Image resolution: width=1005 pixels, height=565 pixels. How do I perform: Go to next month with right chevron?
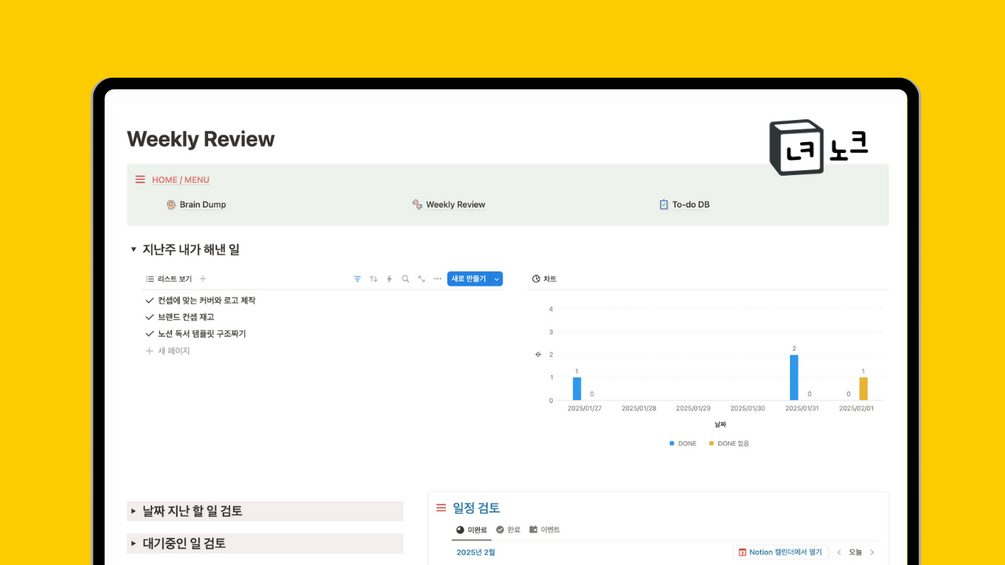point(872,552)
